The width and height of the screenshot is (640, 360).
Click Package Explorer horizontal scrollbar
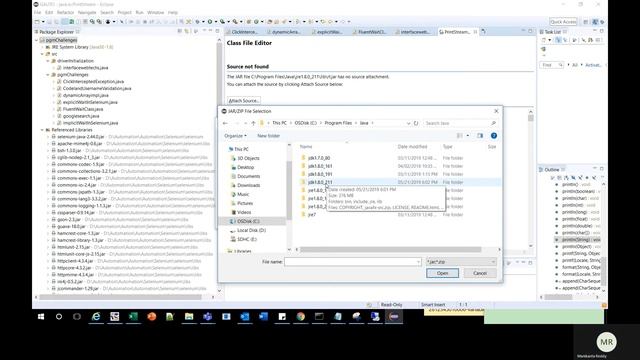(121, 298)
